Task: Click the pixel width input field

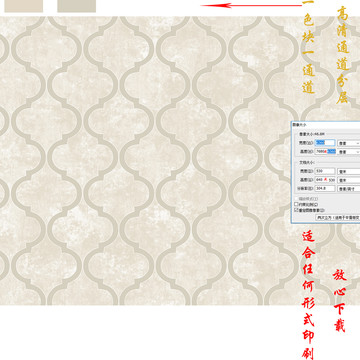Action: click(325, 143)
